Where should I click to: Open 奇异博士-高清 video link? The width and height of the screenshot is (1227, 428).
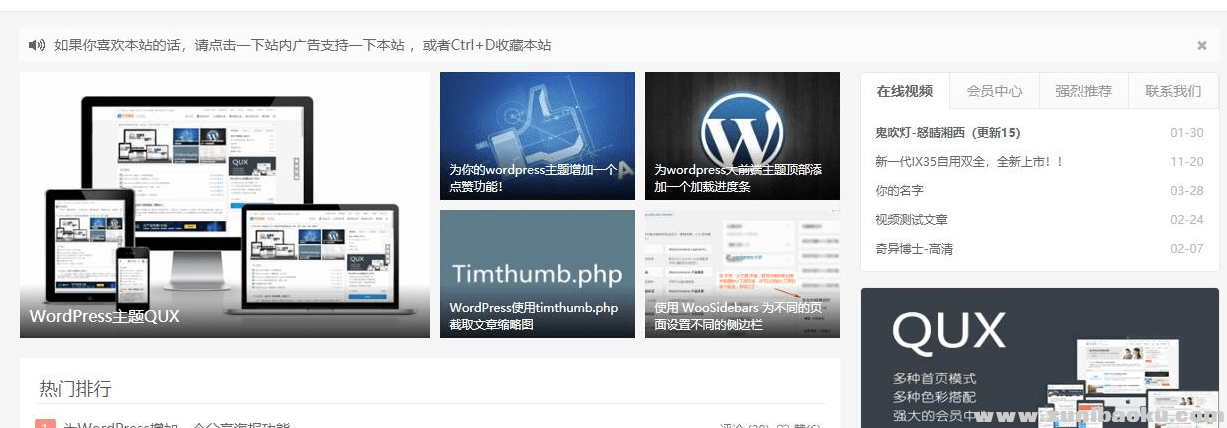click(915, 249)
